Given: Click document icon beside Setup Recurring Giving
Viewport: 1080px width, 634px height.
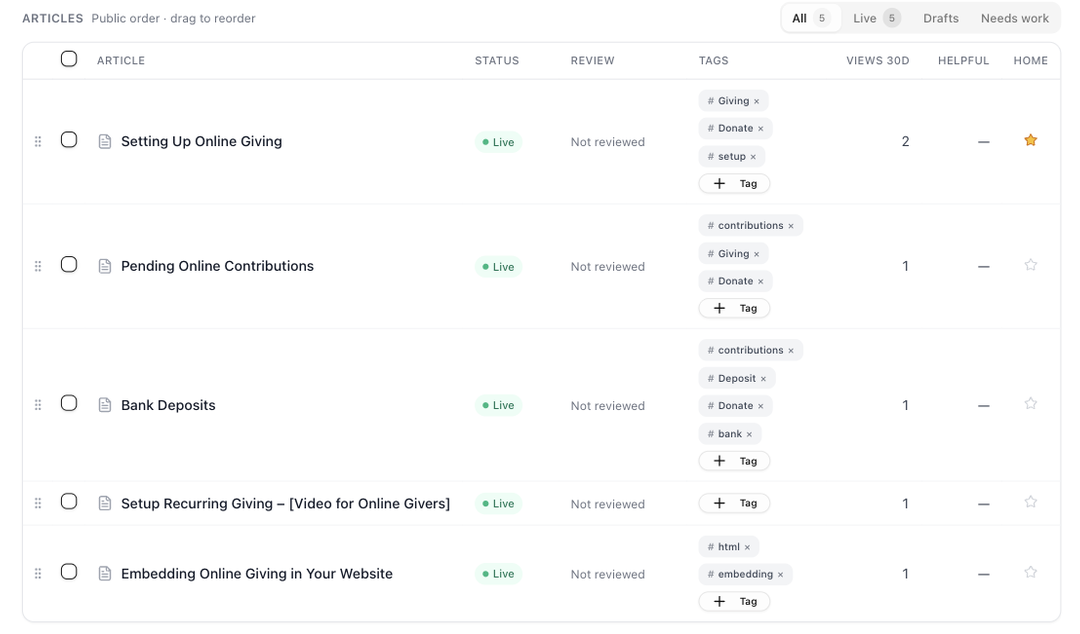Looking at the screenshot, I should (x=105, y=504).
